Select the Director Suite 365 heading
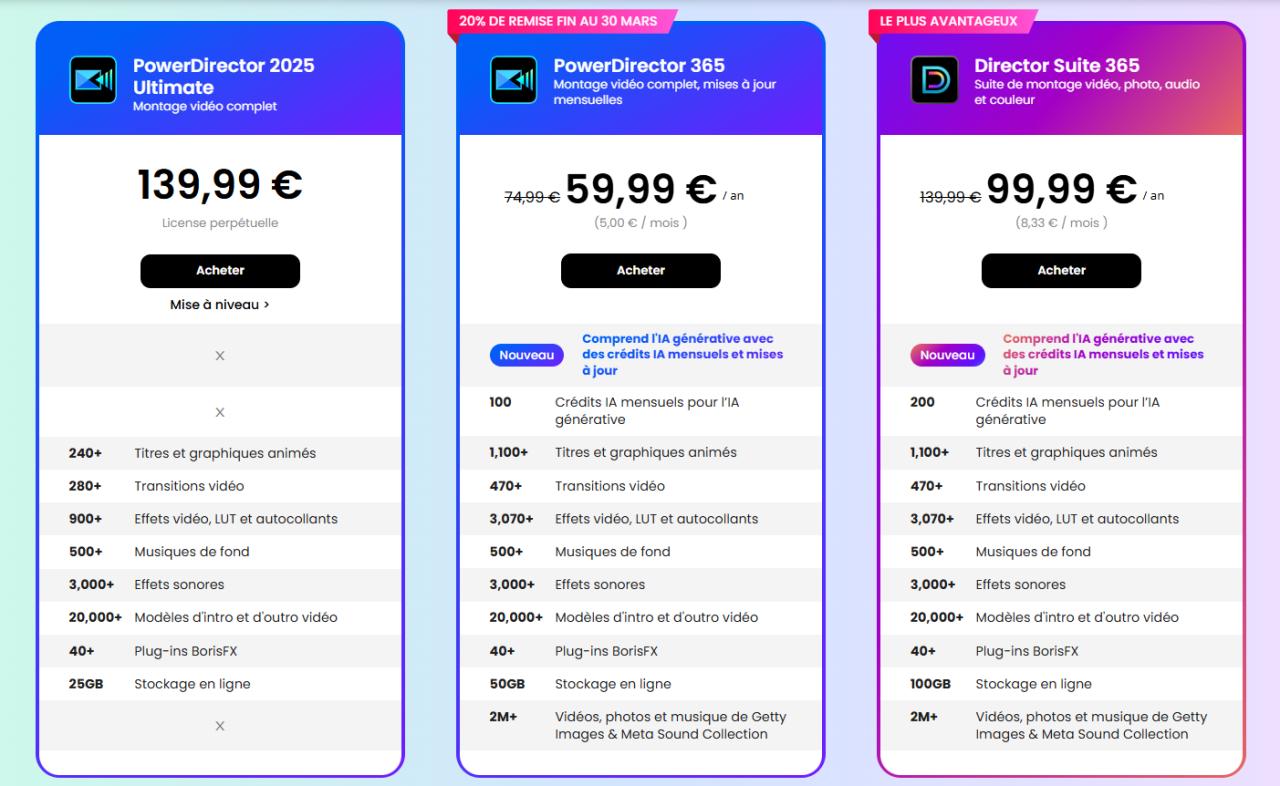The height and width of the screenshot is (786, 1280). click(x=1057, y=66)
